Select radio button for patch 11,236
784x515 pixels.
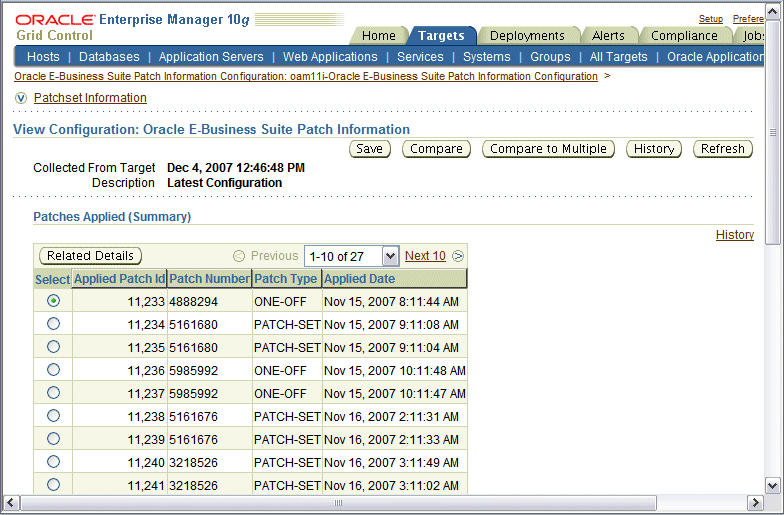click(x=53, y=370)
